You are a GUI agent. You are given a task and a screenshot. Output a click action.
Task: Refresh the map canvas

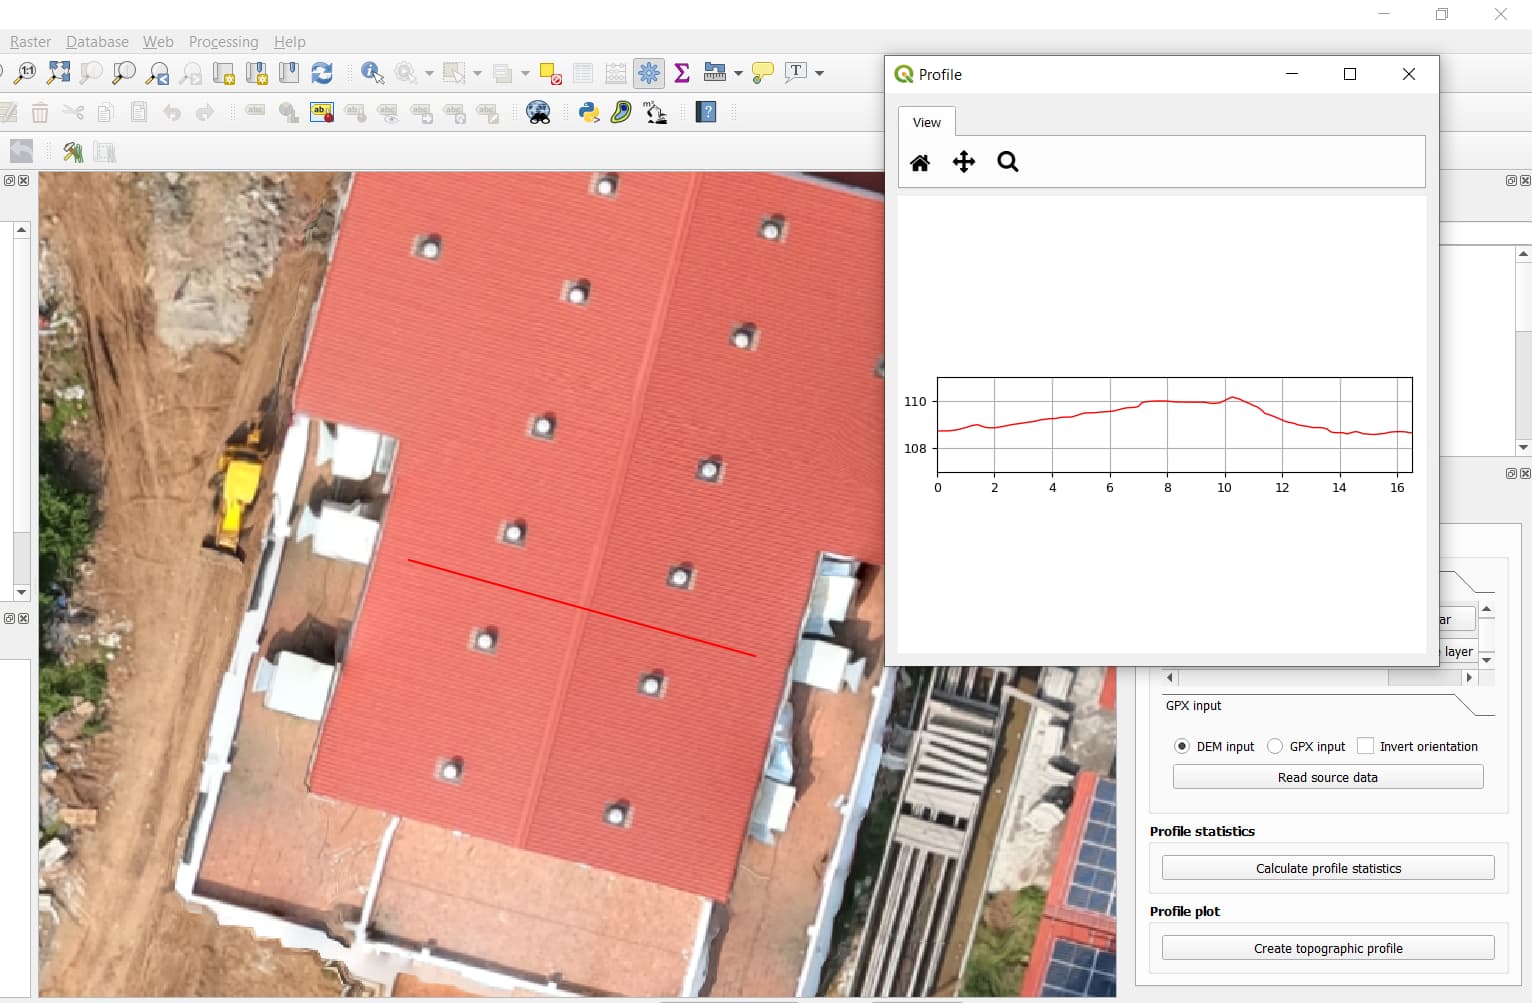click(321, 72)
